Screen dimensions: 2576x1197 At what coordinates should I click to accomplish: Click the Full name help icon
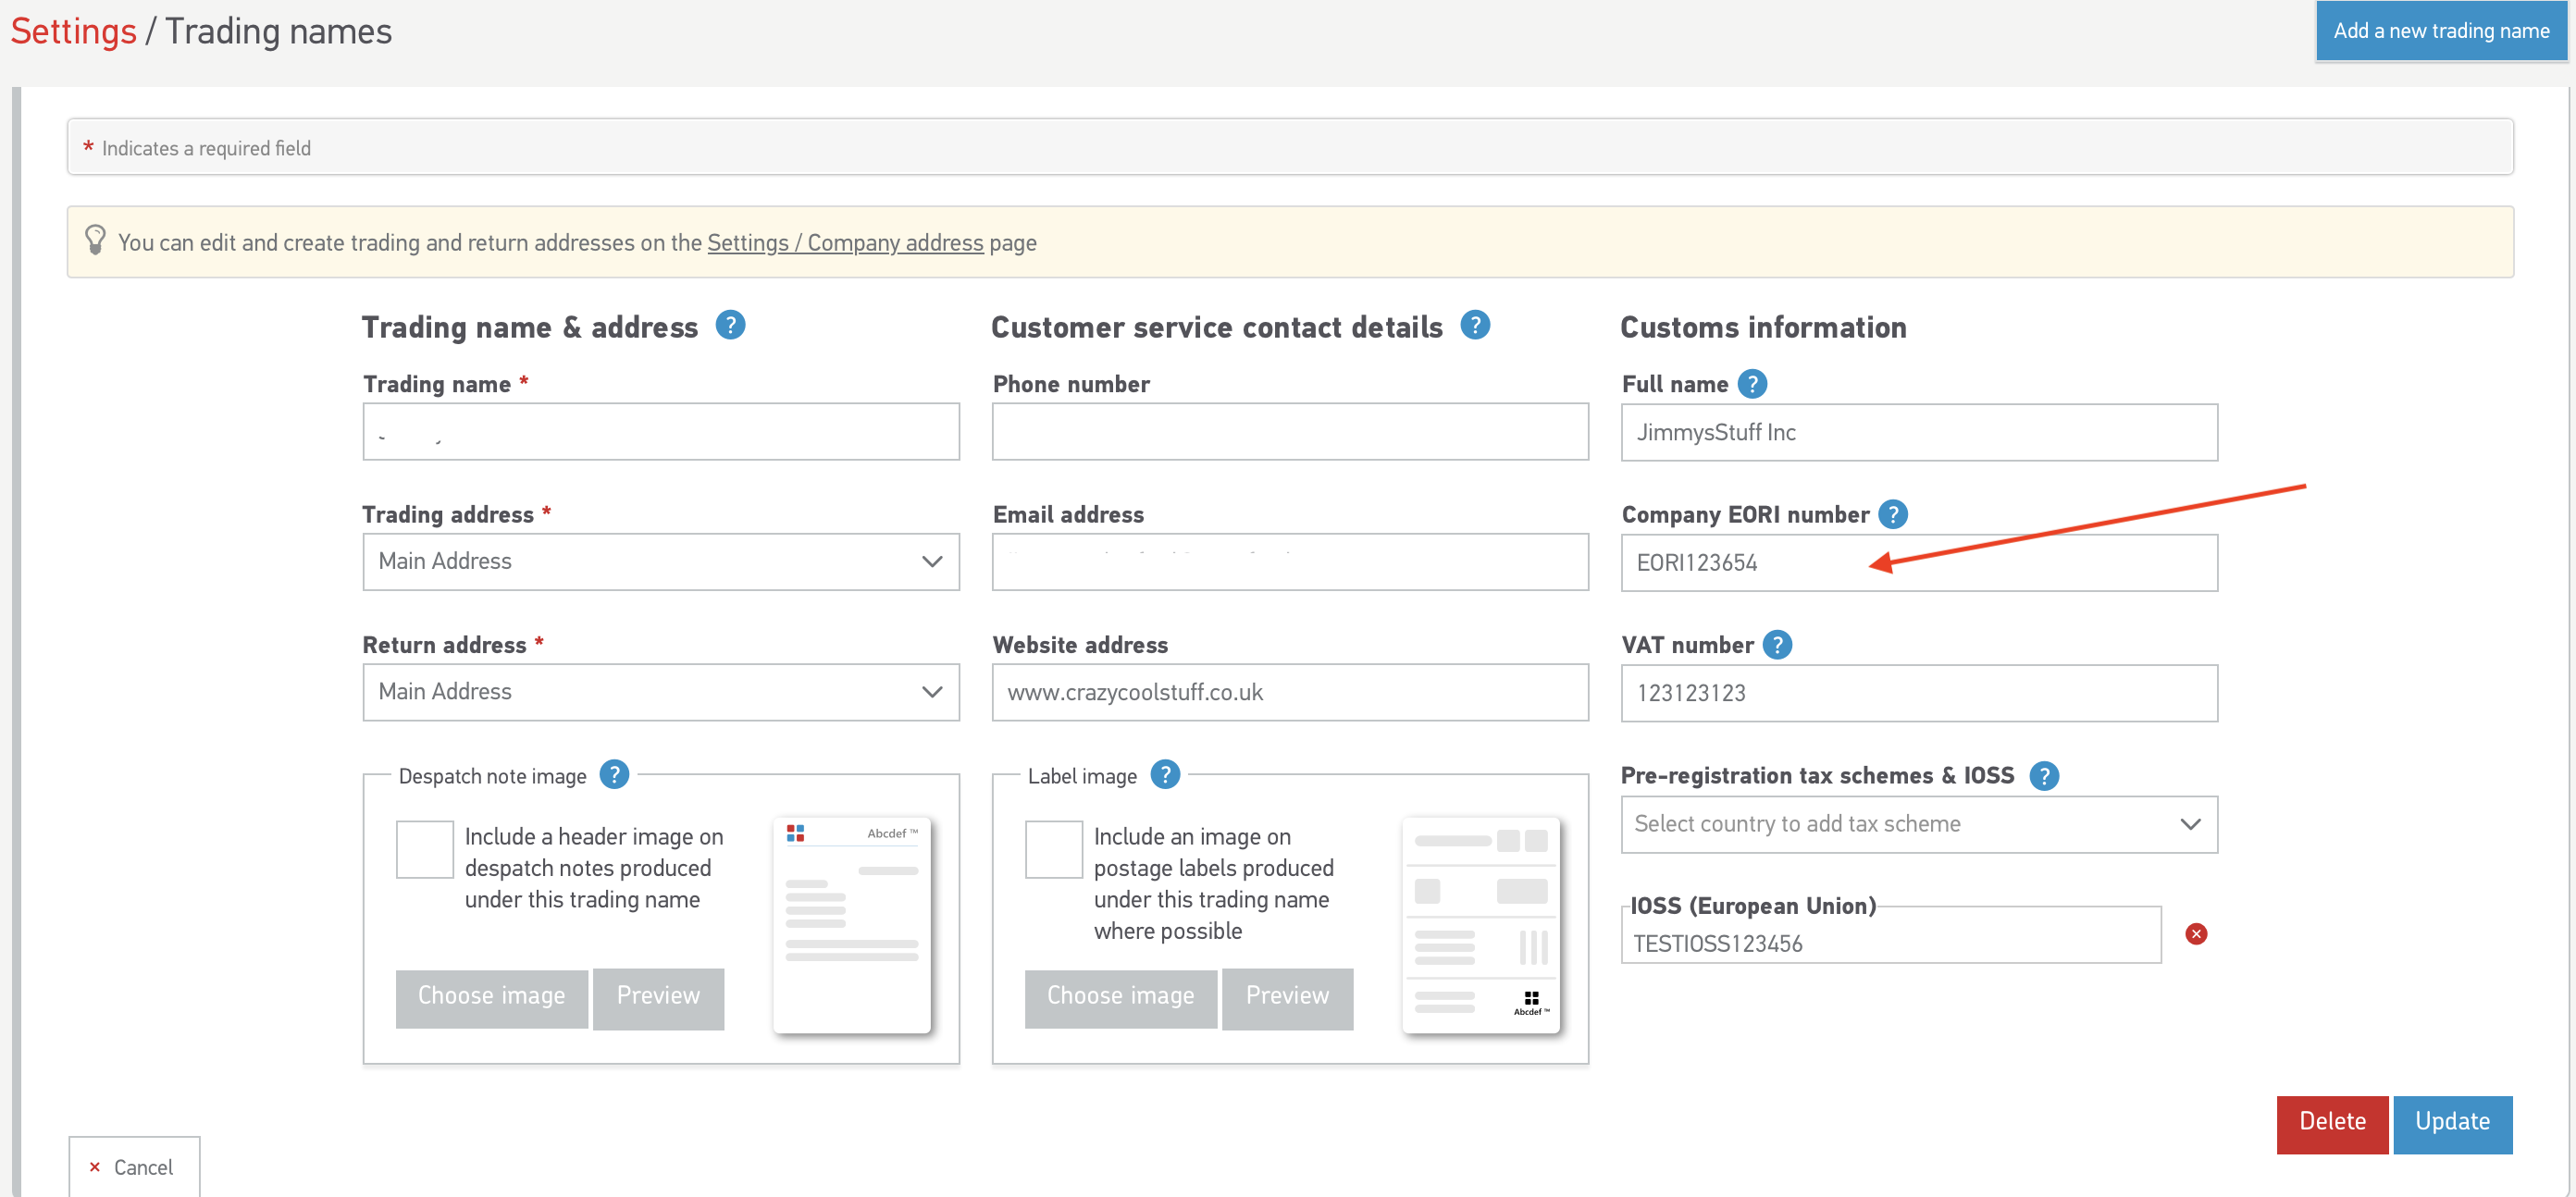1752,384
